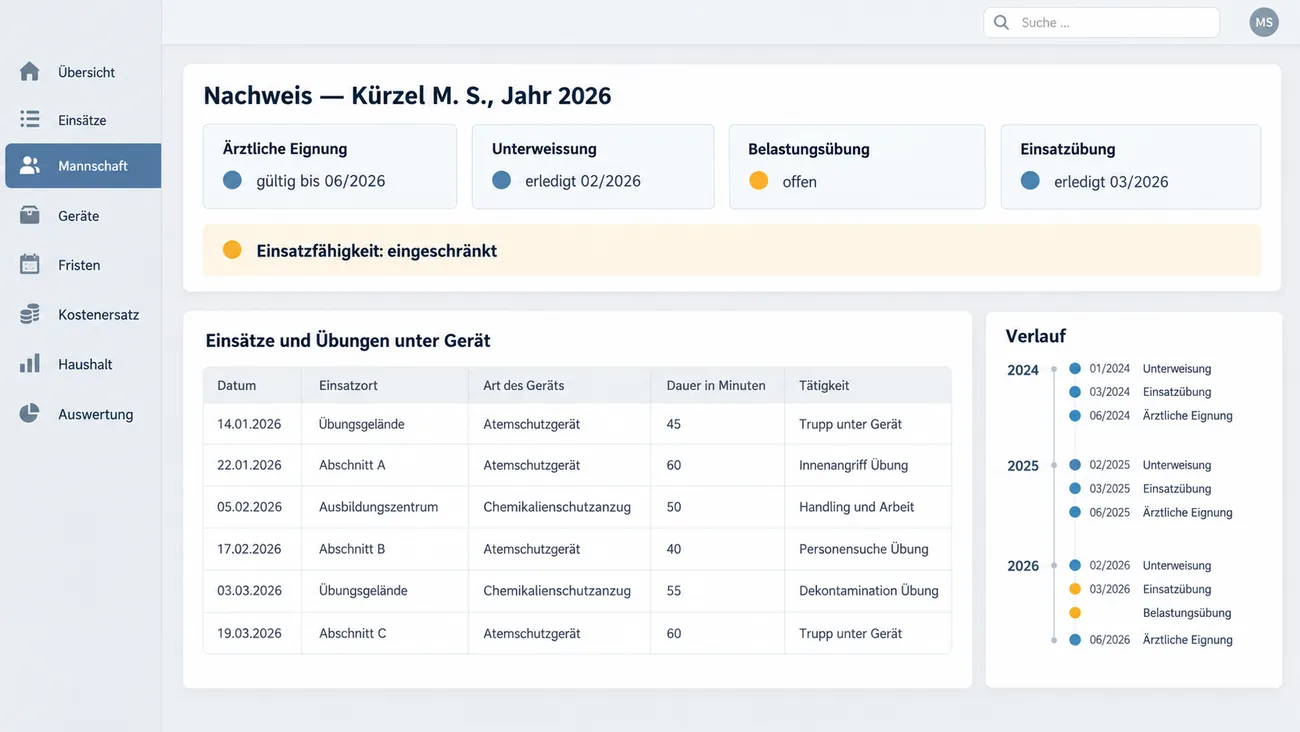Image resolution: width=1300 pixels, height=732 pixels.
Task: Go to Einsätze in the sidebar
Action: pyautogui.click(x=82, y=120)
